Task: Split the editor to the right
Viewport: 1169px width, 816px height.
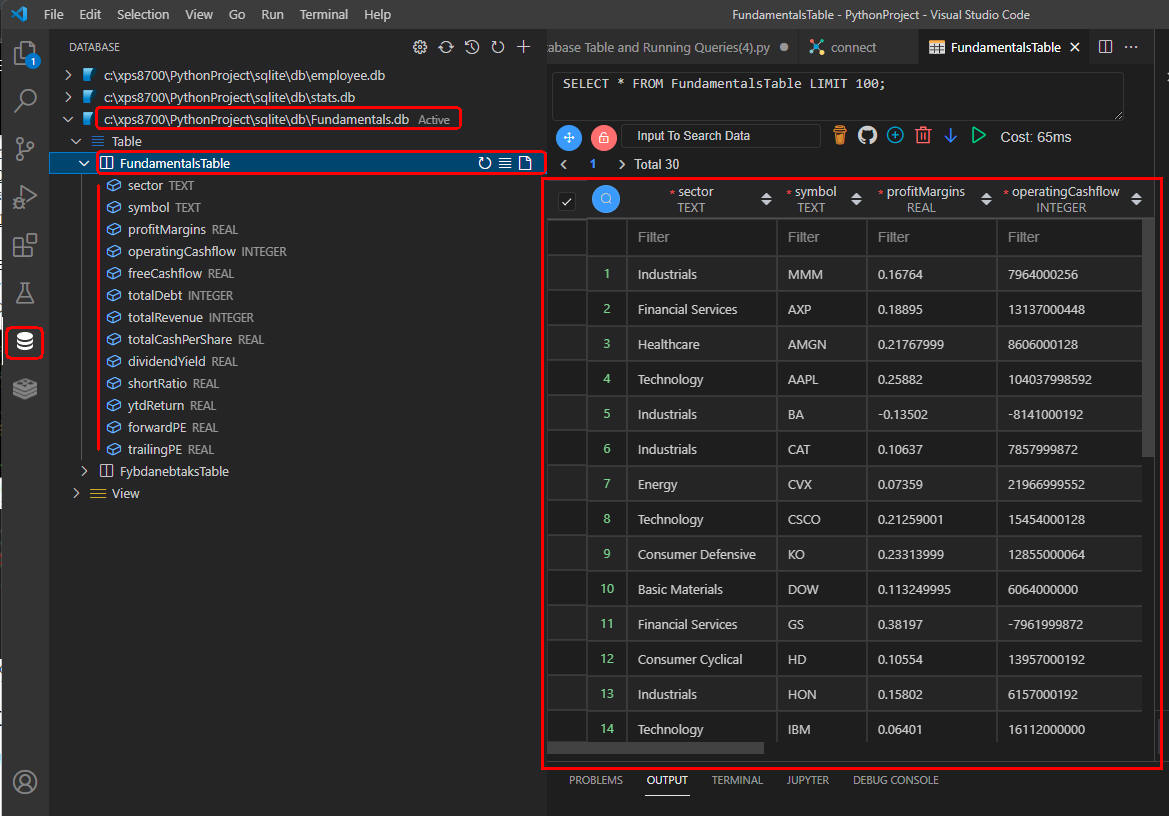Action: tap(1106, 47)
